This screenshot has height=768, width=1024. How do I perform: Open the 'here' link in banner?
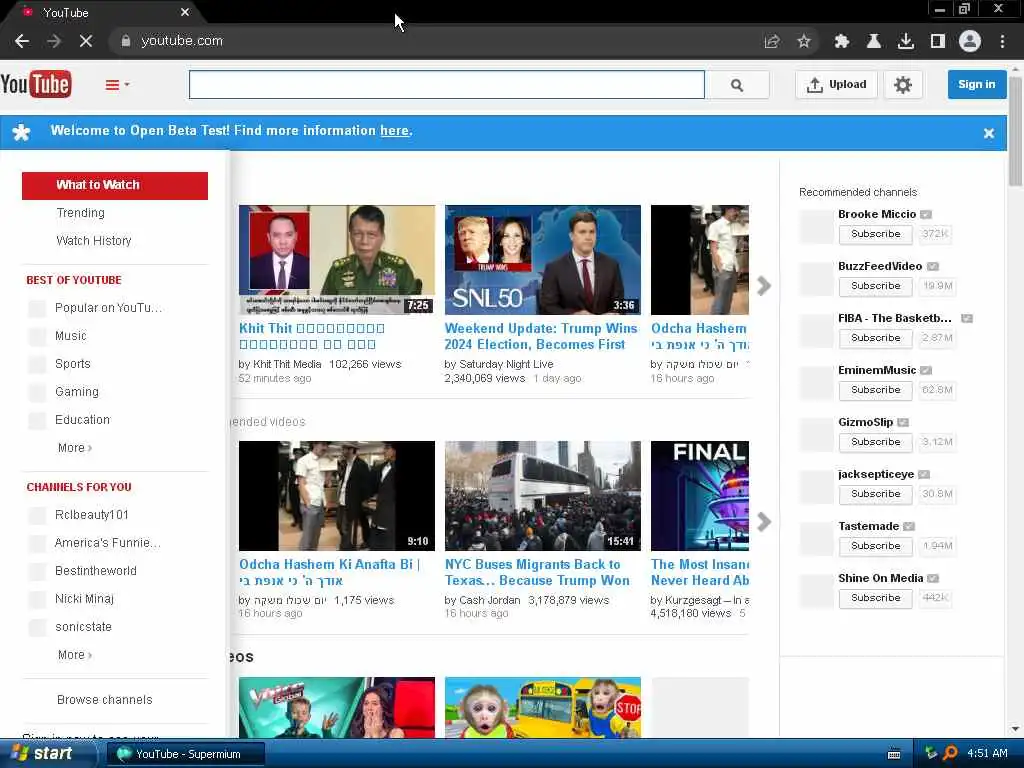click(x=395, y=131)
